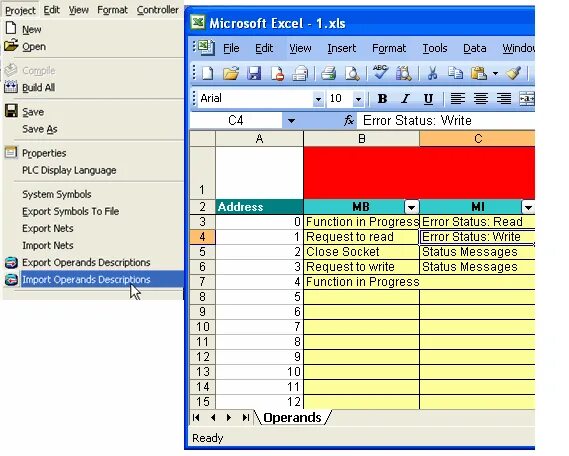Click cell 'Close Socket'
Screen dimensions: 569x456
coord(361,252)
